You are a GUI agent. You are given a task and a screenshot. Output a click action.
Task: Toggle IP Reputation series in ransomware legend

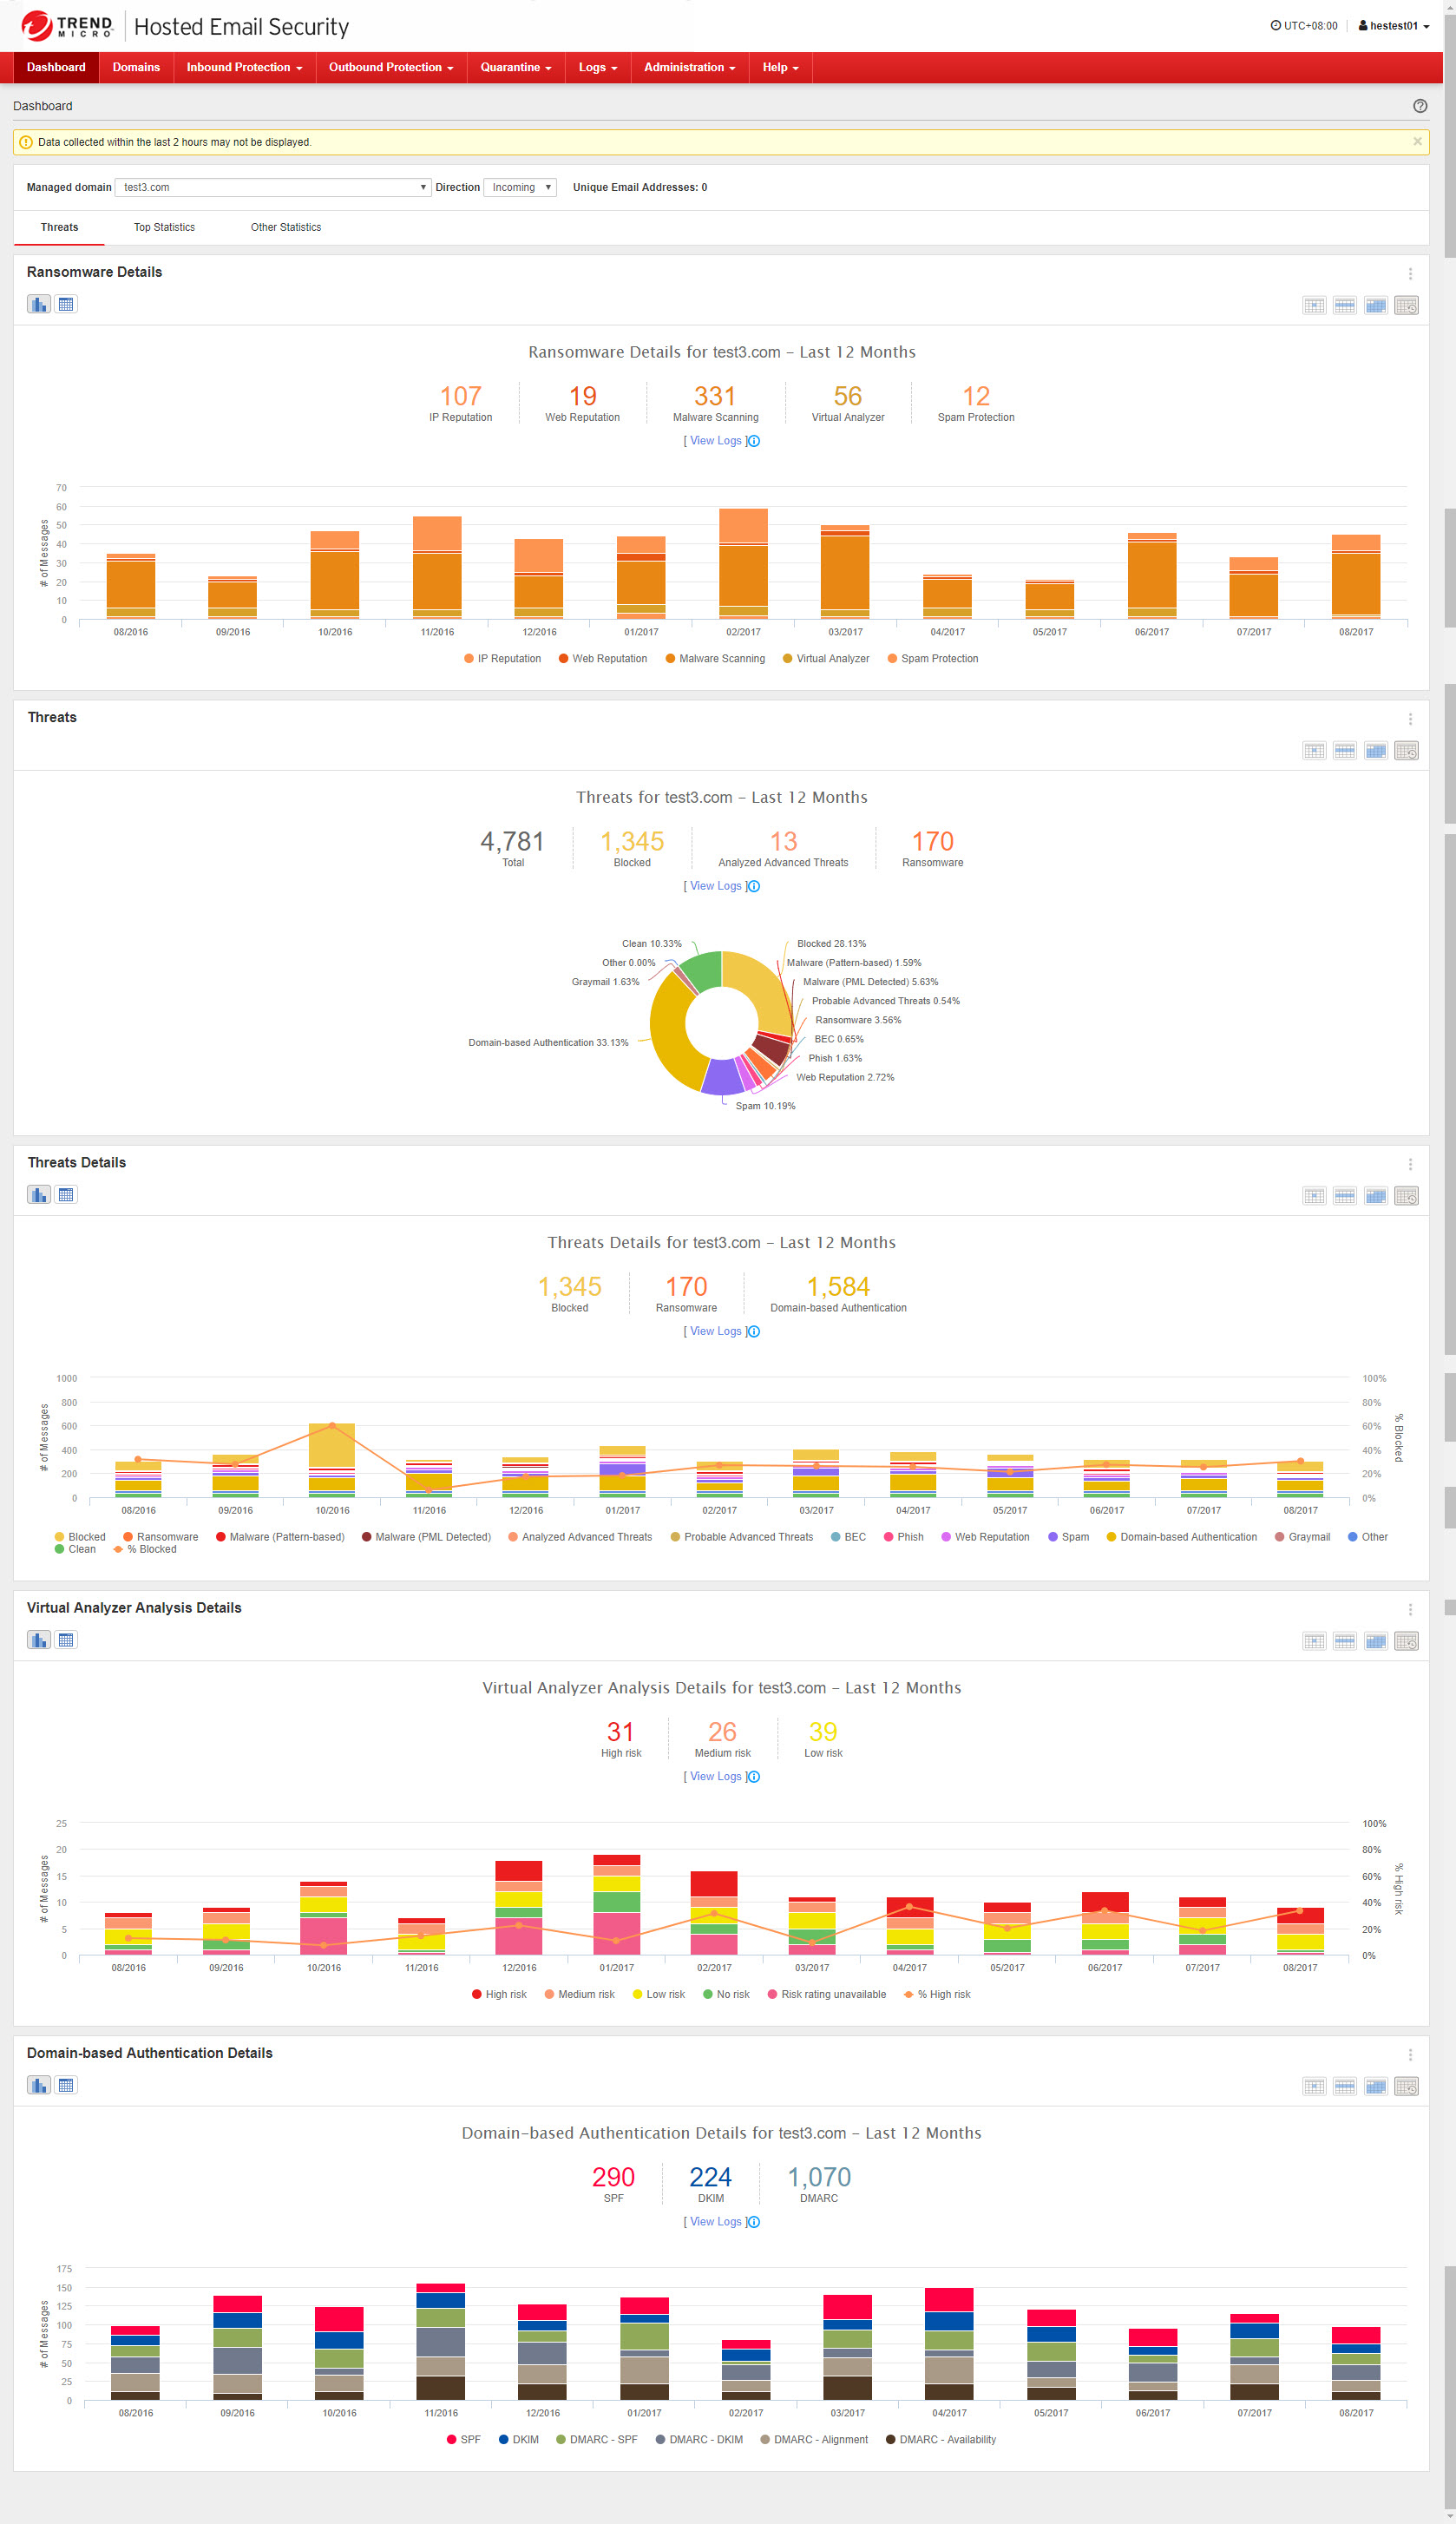pyautogui.click(x=502, y=658)
